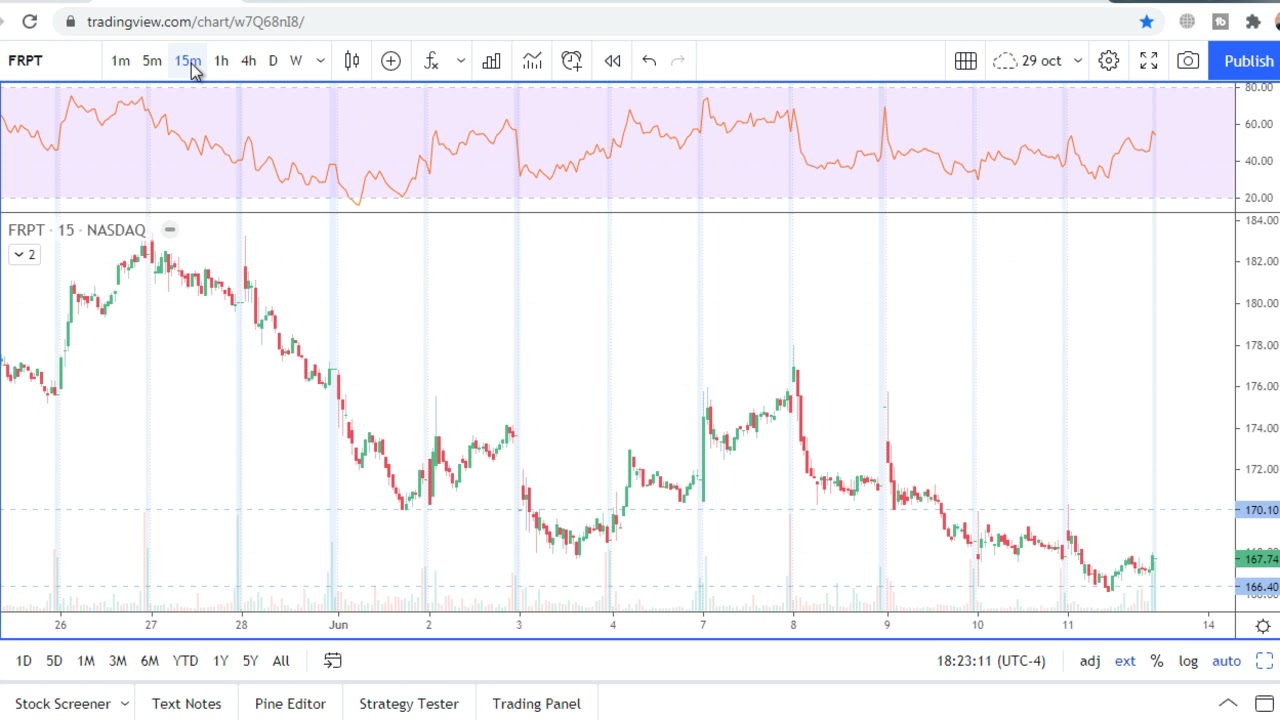Set date range to 5D
Viewport: 1280px width, 720px height.
click(54, 661)
